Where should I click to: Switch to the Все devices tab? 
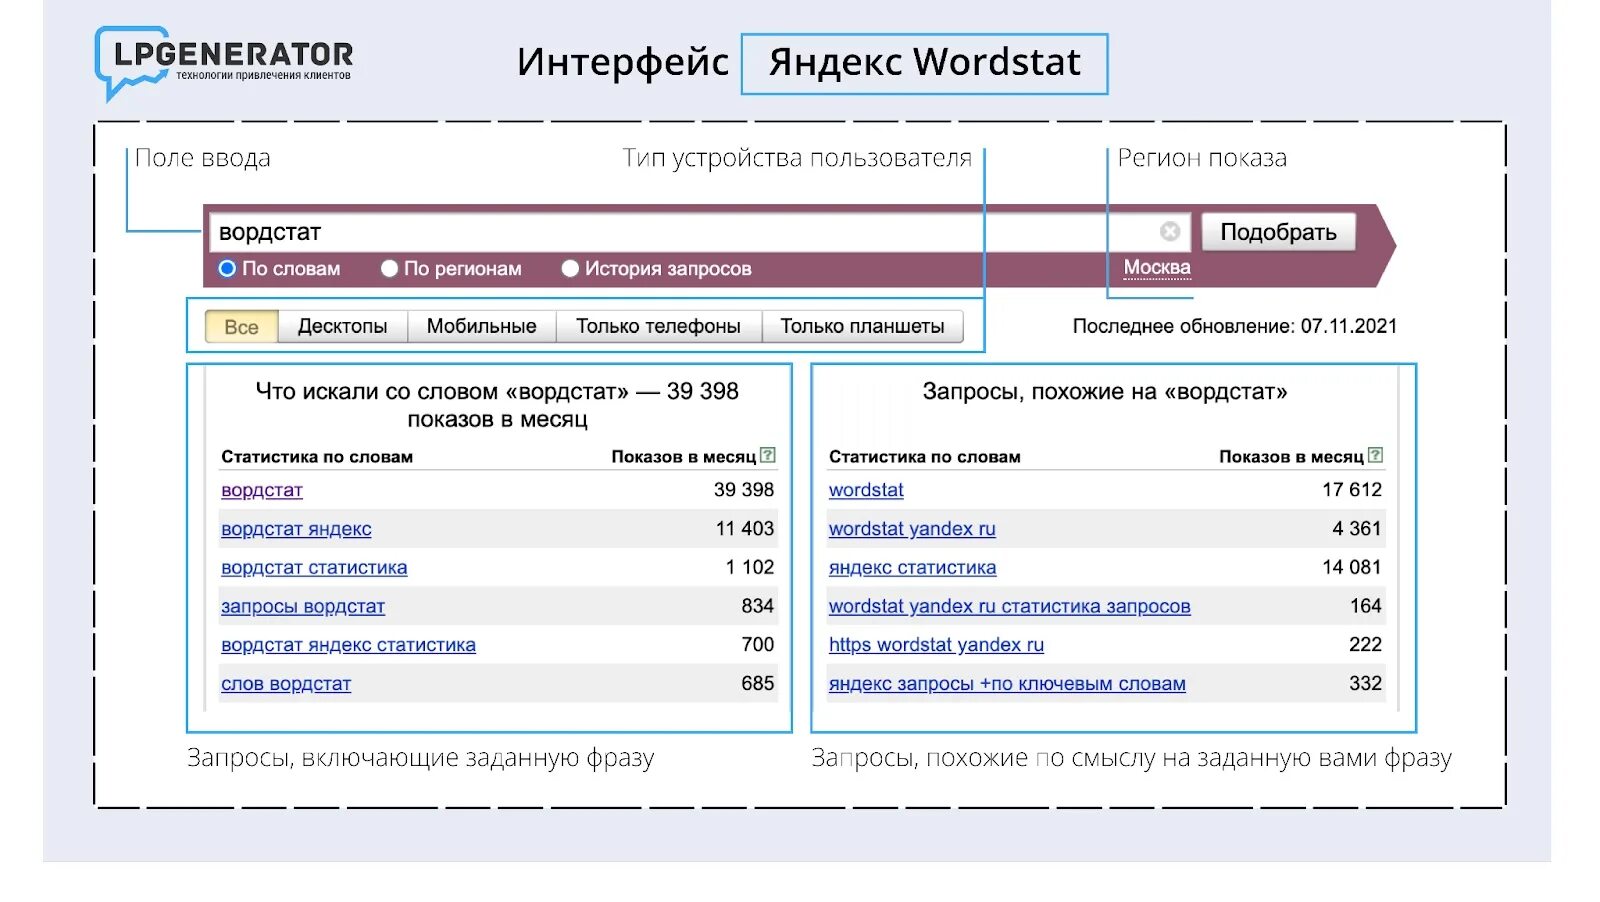tap(241, 327)
